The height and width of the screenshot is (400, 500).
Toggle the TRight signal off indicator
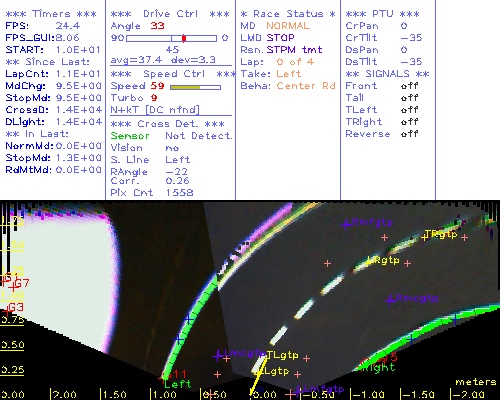pyautogui.click(x=409, y=122)
